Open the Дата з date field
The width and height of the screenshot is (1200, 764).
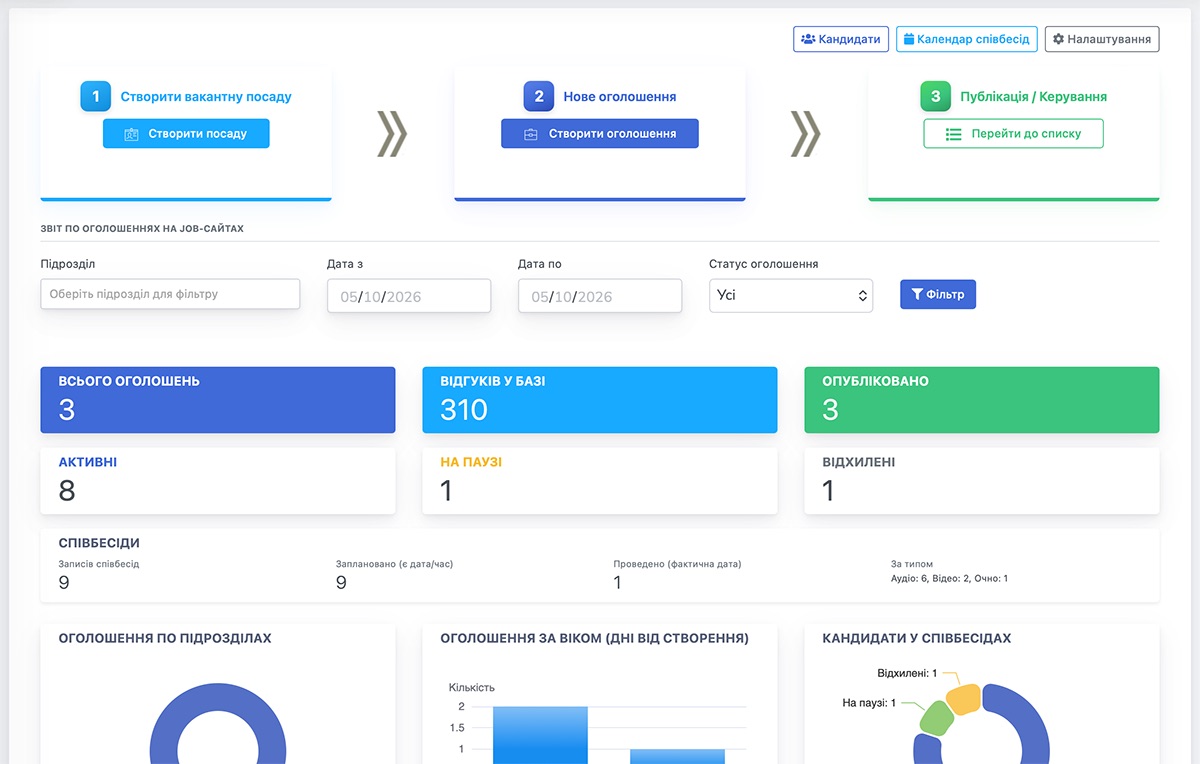tap(409, 296)
